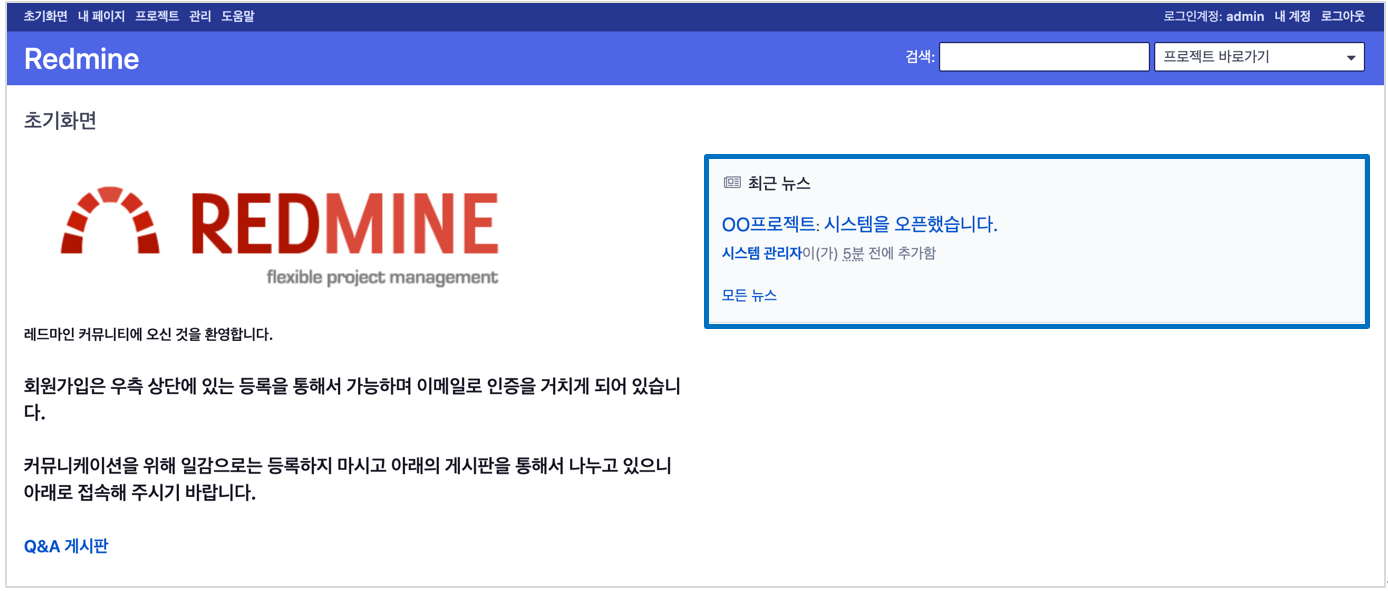Click the 레드마인 커뮤니티 welcome text
This screenshot has height=591, width=1388.
click(x=148, y=334)
